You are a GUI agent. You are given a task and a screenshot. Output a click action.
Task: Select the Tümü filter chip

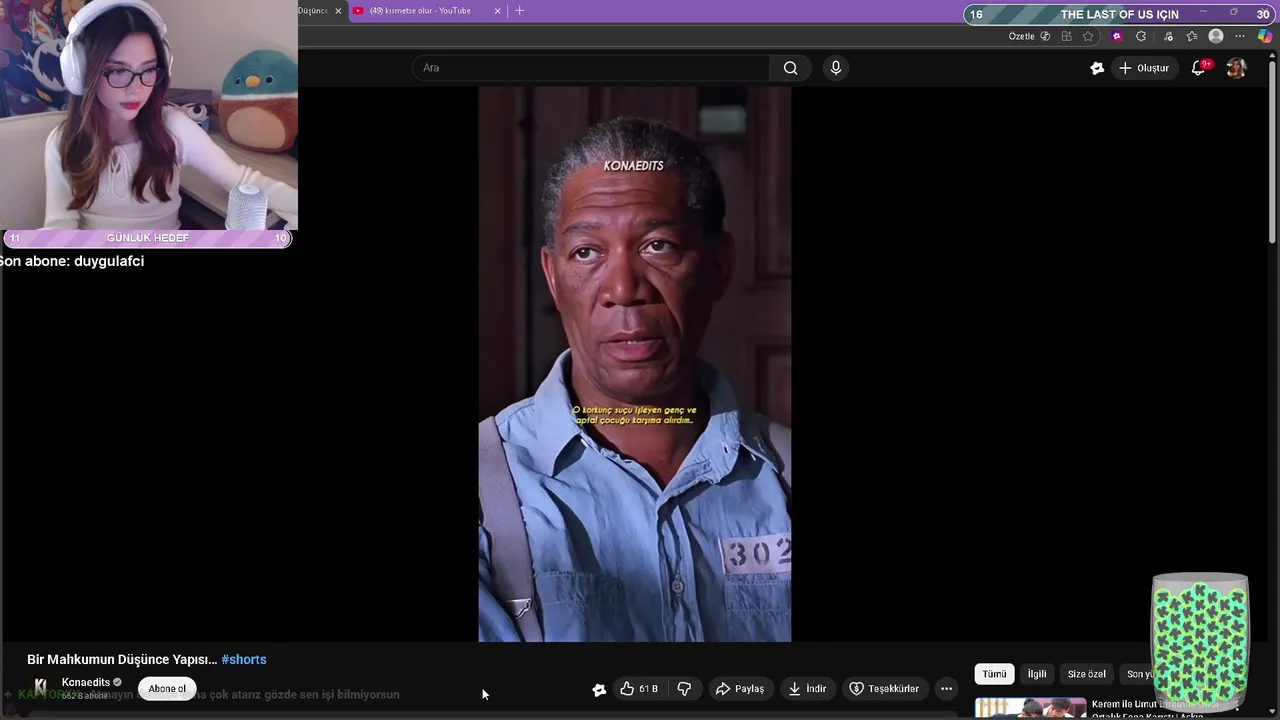point(994,674)
